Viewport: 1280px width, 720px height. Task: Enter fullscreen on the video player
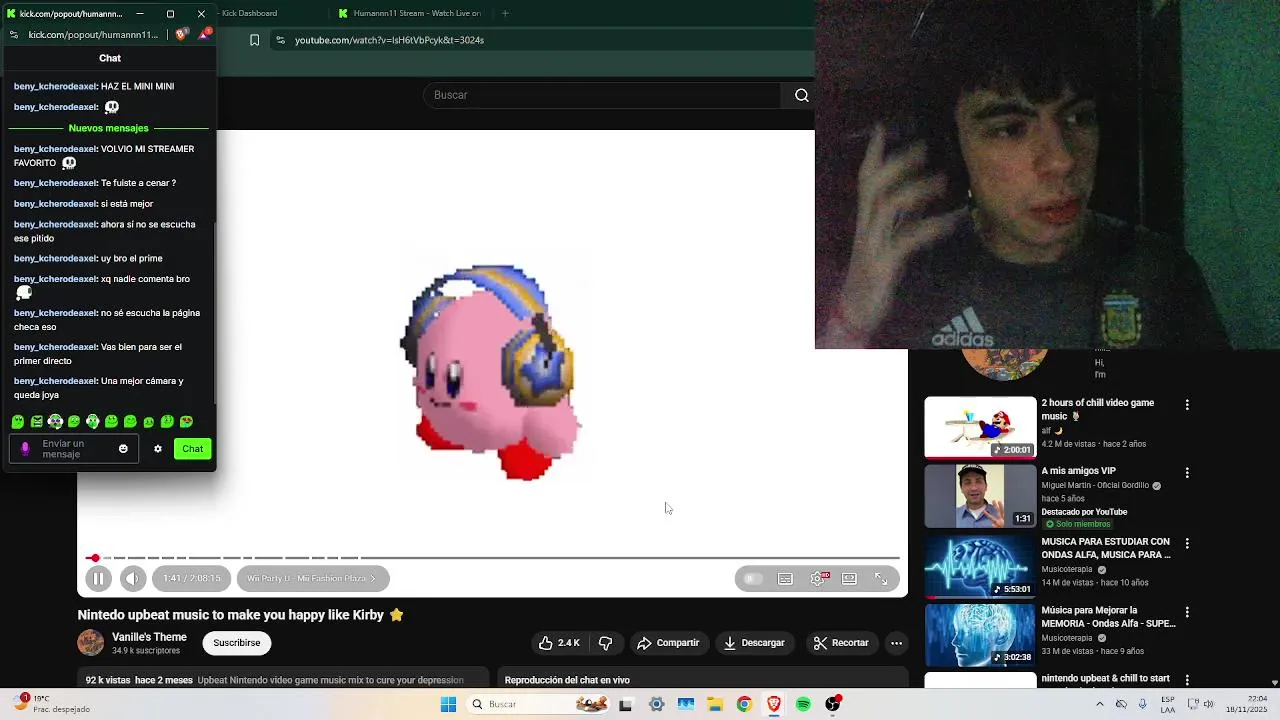(x=881, y=578)
